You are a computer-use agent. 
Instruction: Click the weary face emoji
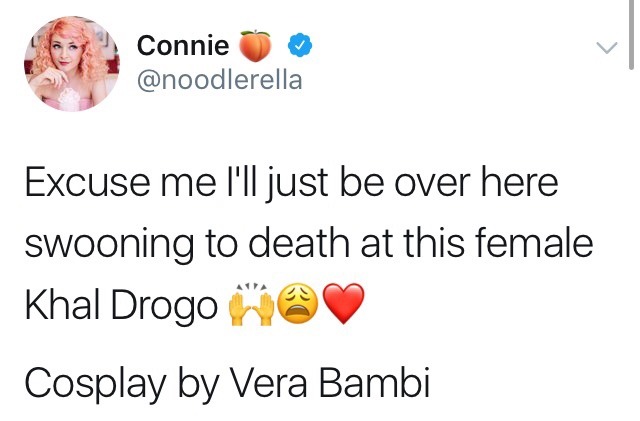pyautogui.click(x=300, y=306)
